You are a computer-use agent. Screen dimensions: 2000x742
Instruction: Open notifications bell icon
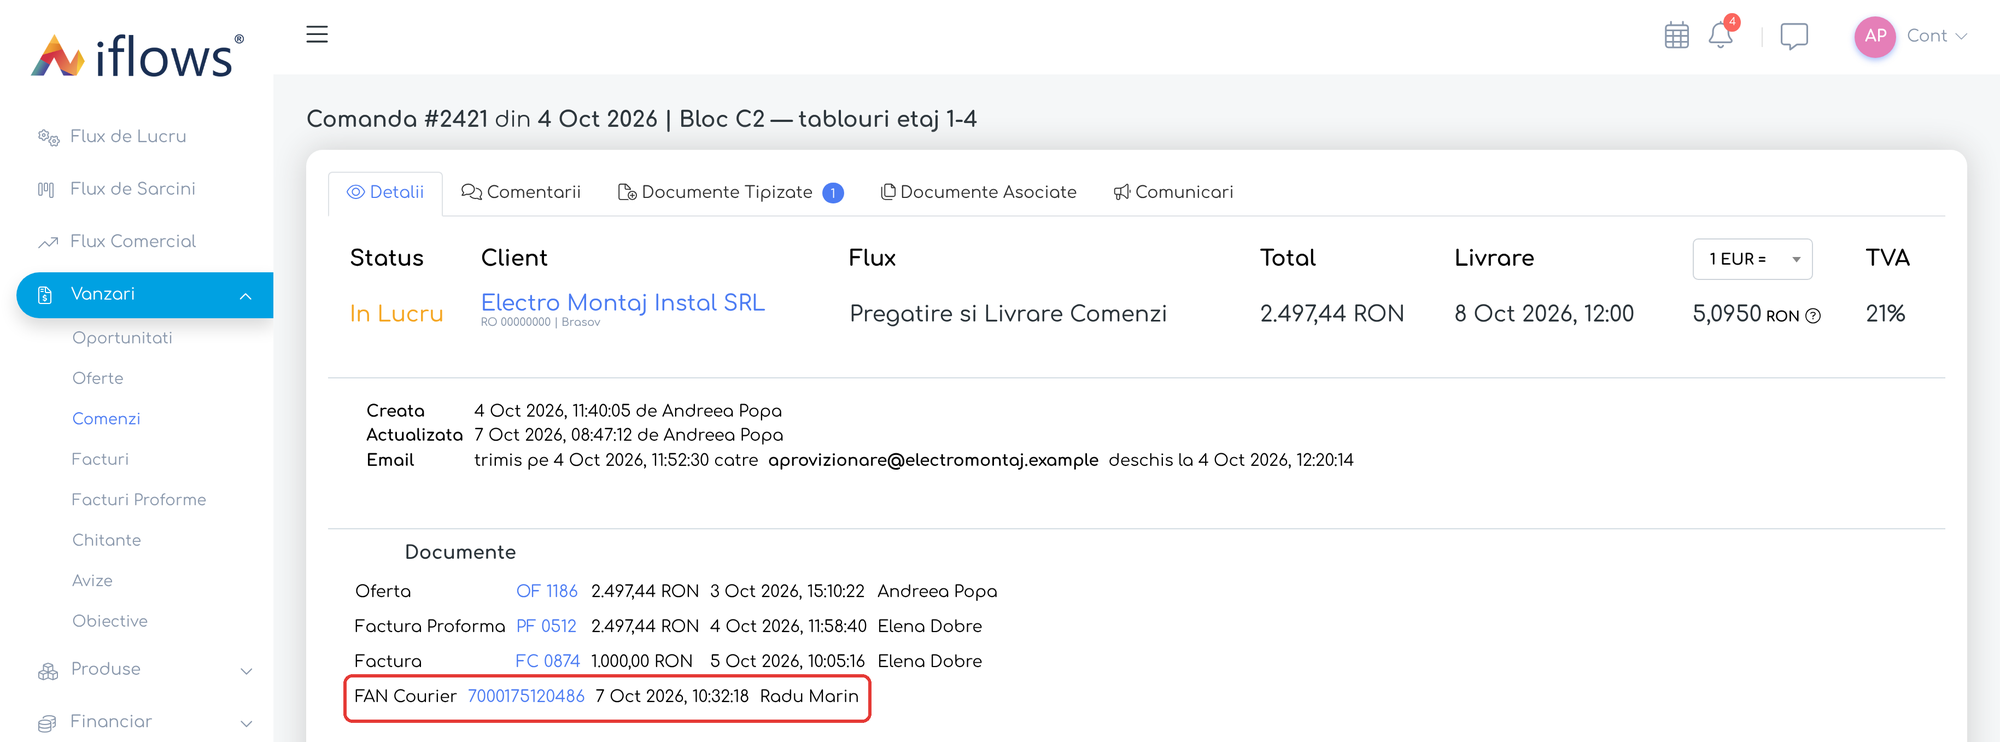1721,35
